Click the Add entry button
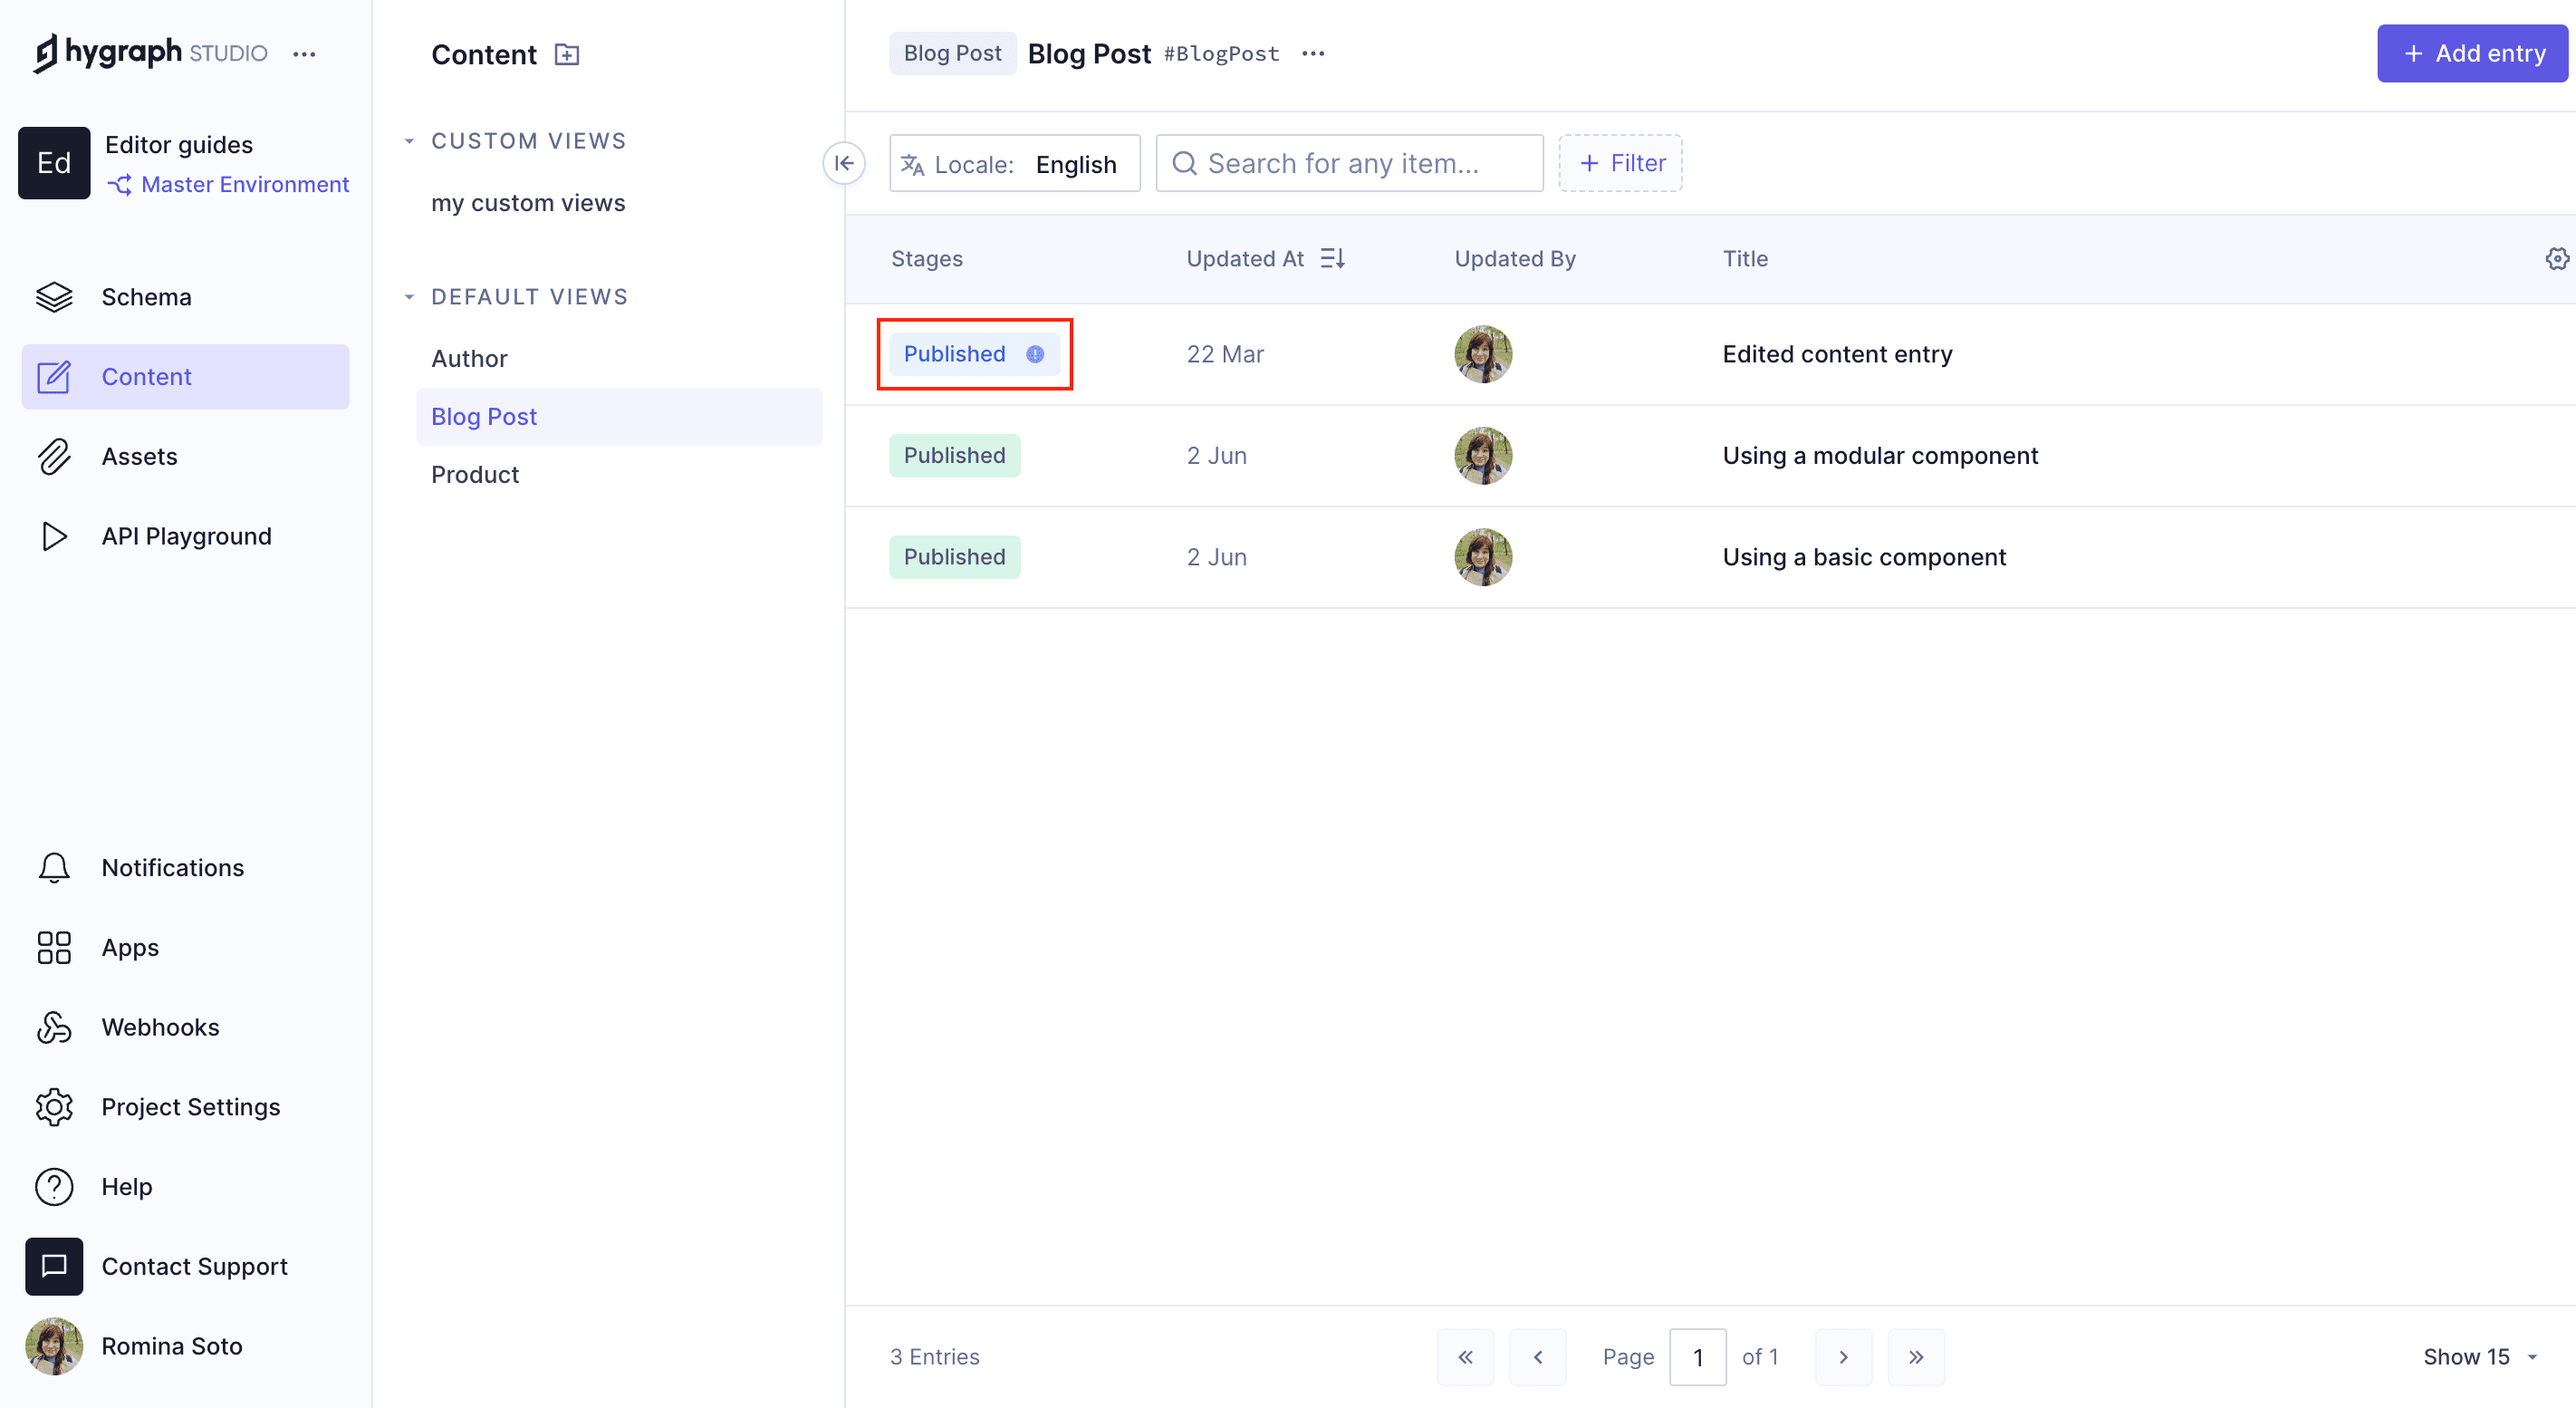2576x1408 pixels. coord(2472,54)
